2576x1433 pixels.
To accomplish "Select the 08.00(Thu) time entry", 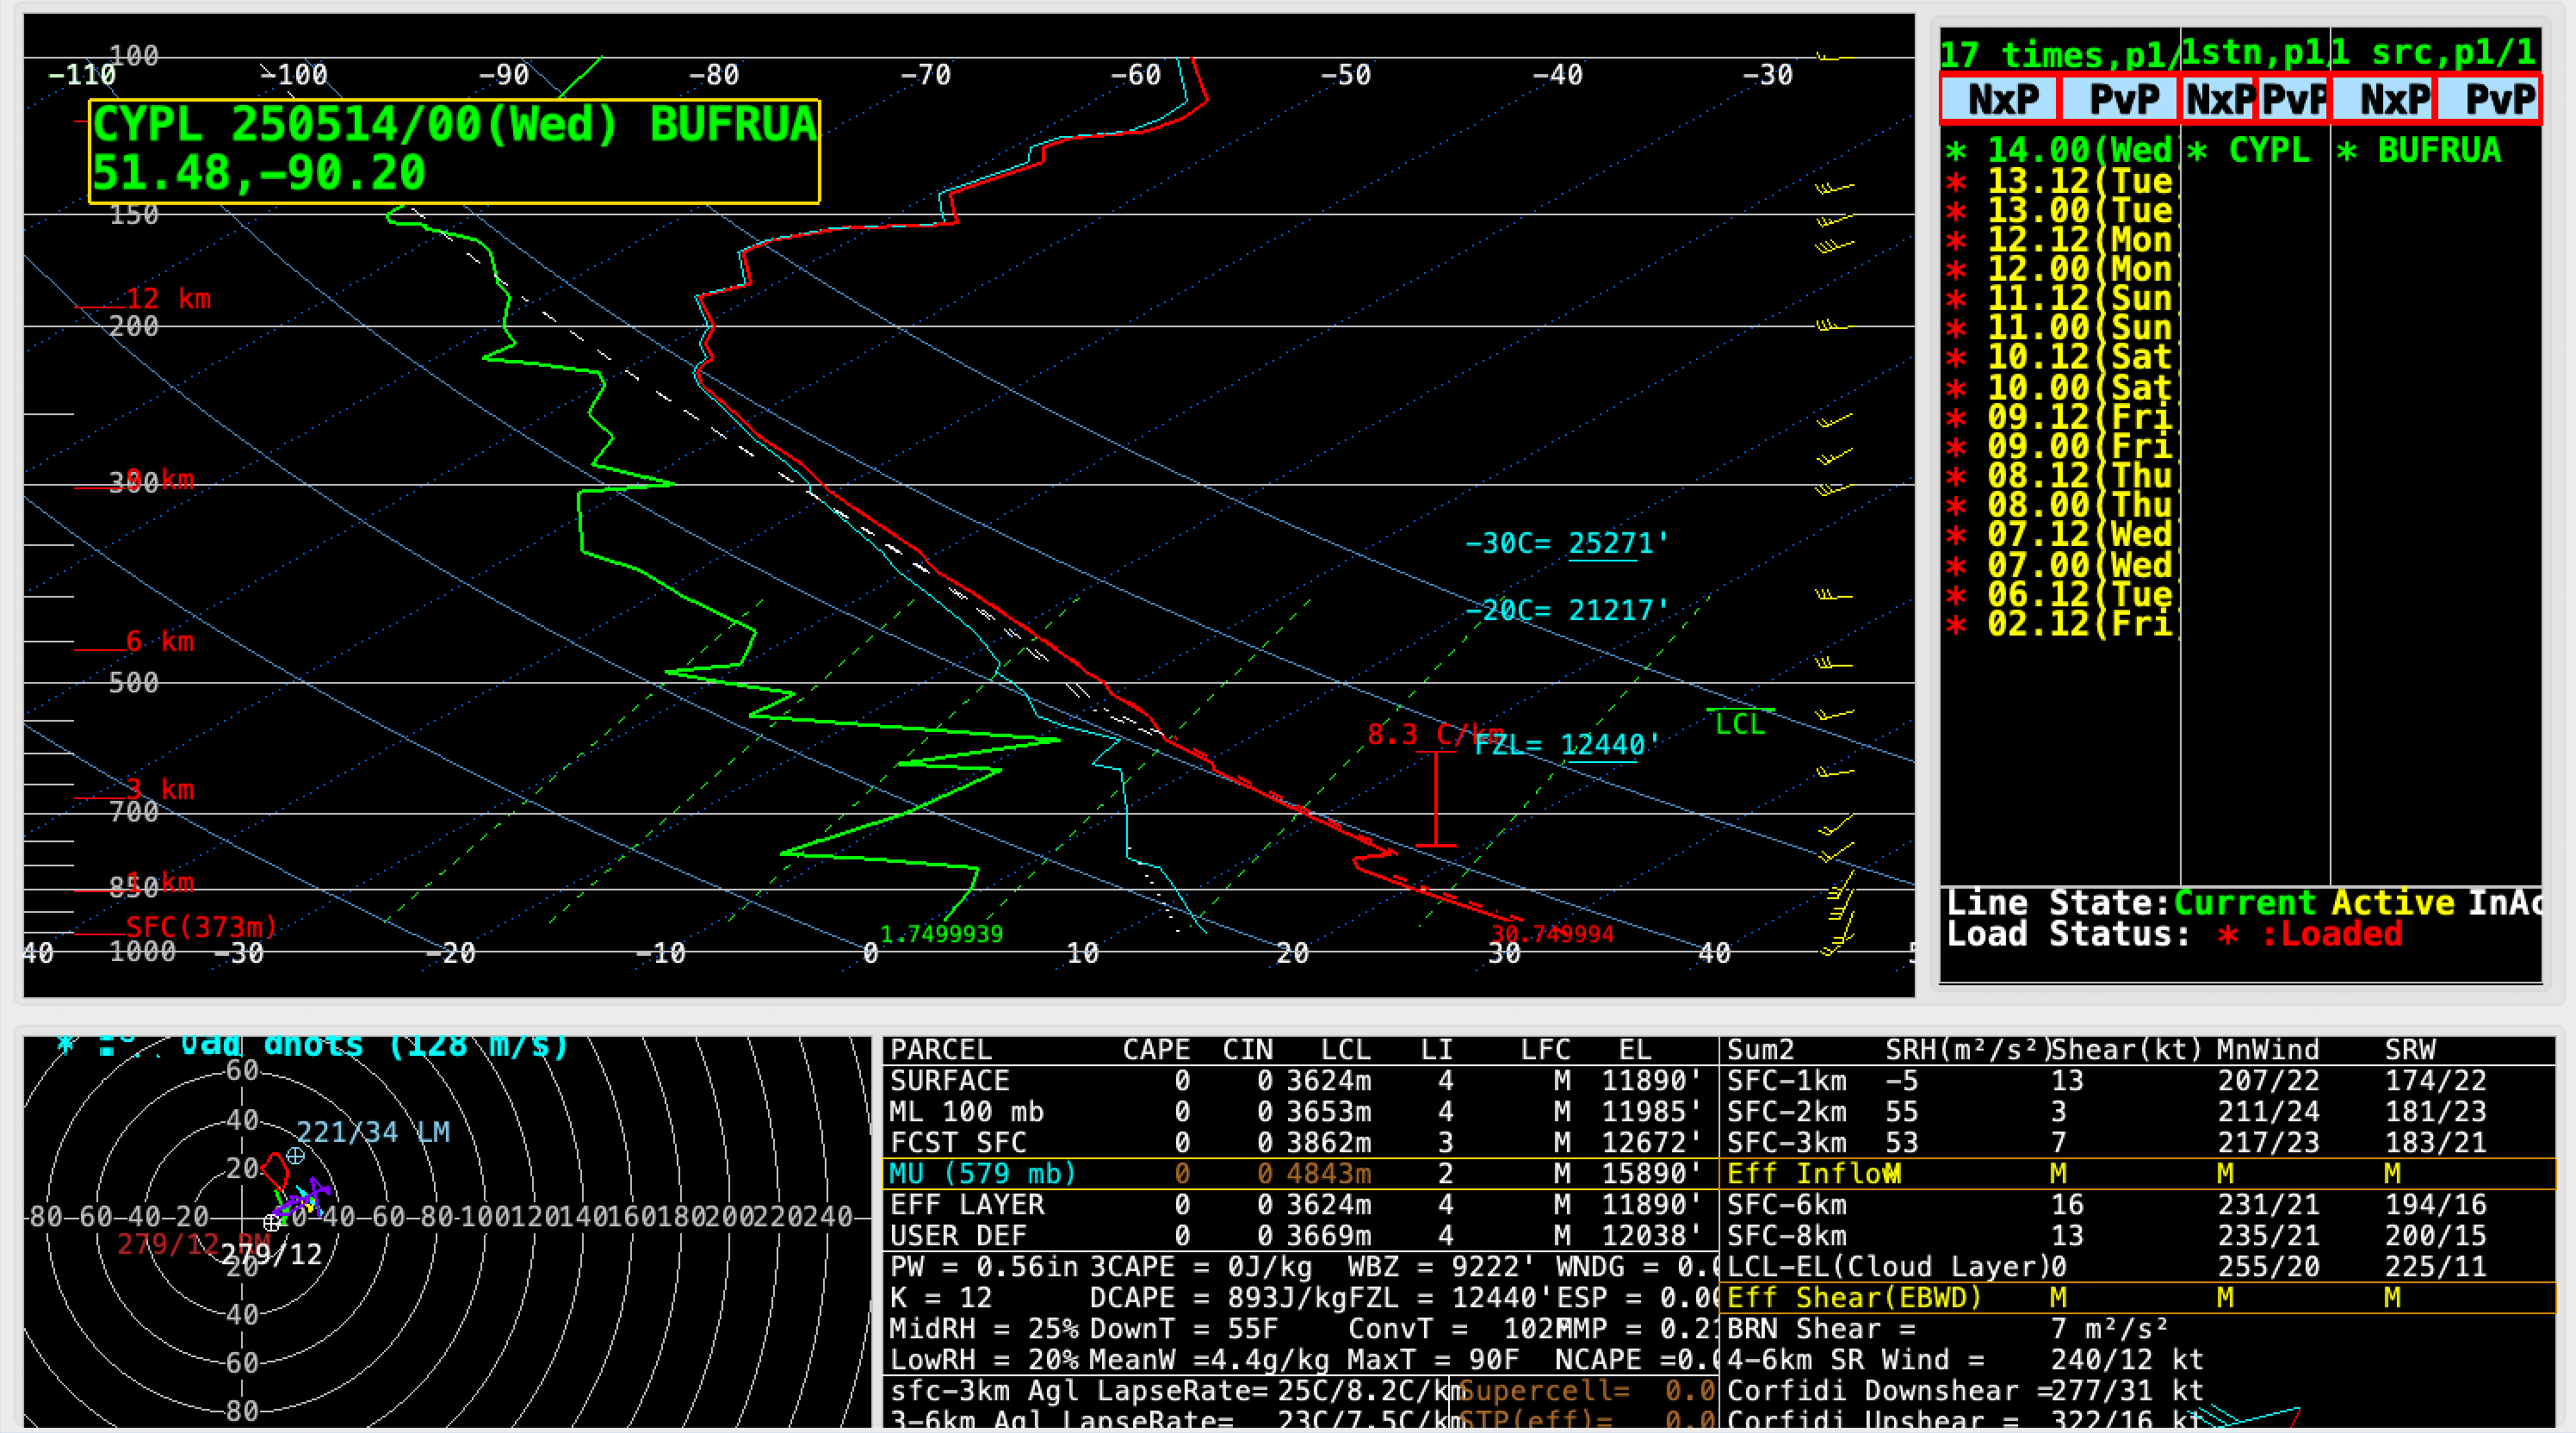I will point(2060,506).
